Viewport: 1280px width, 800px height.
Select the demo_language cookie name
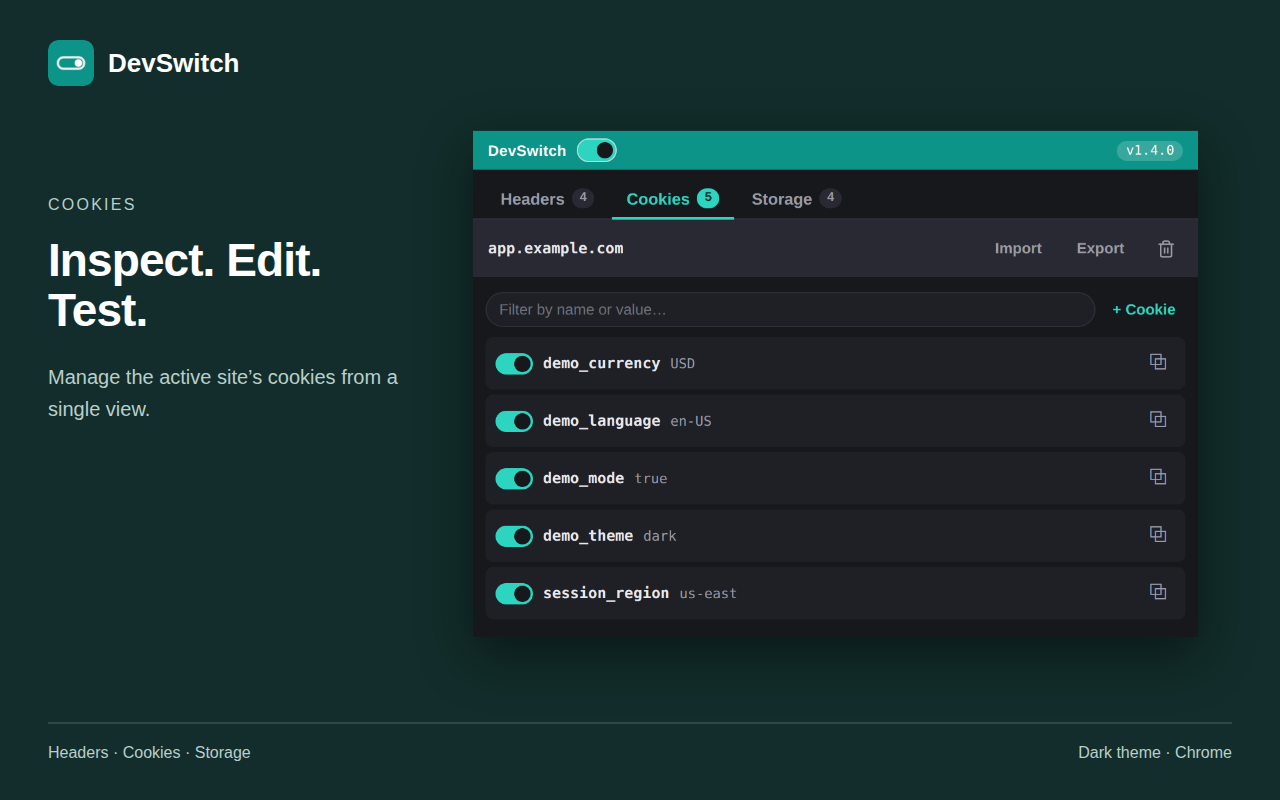click(x=601, y=421)
